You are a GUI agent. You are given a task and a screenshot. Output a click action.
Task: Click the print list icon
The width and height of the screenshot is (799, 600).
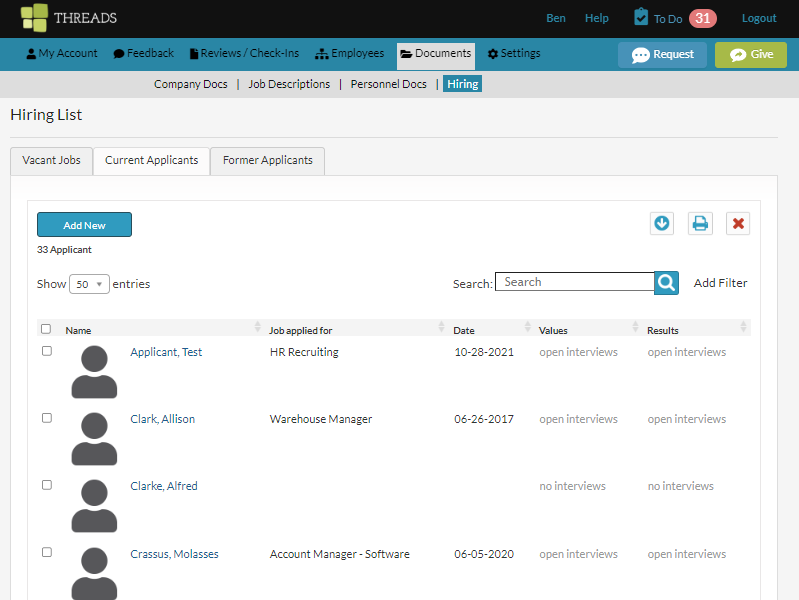tap(700, 223)
